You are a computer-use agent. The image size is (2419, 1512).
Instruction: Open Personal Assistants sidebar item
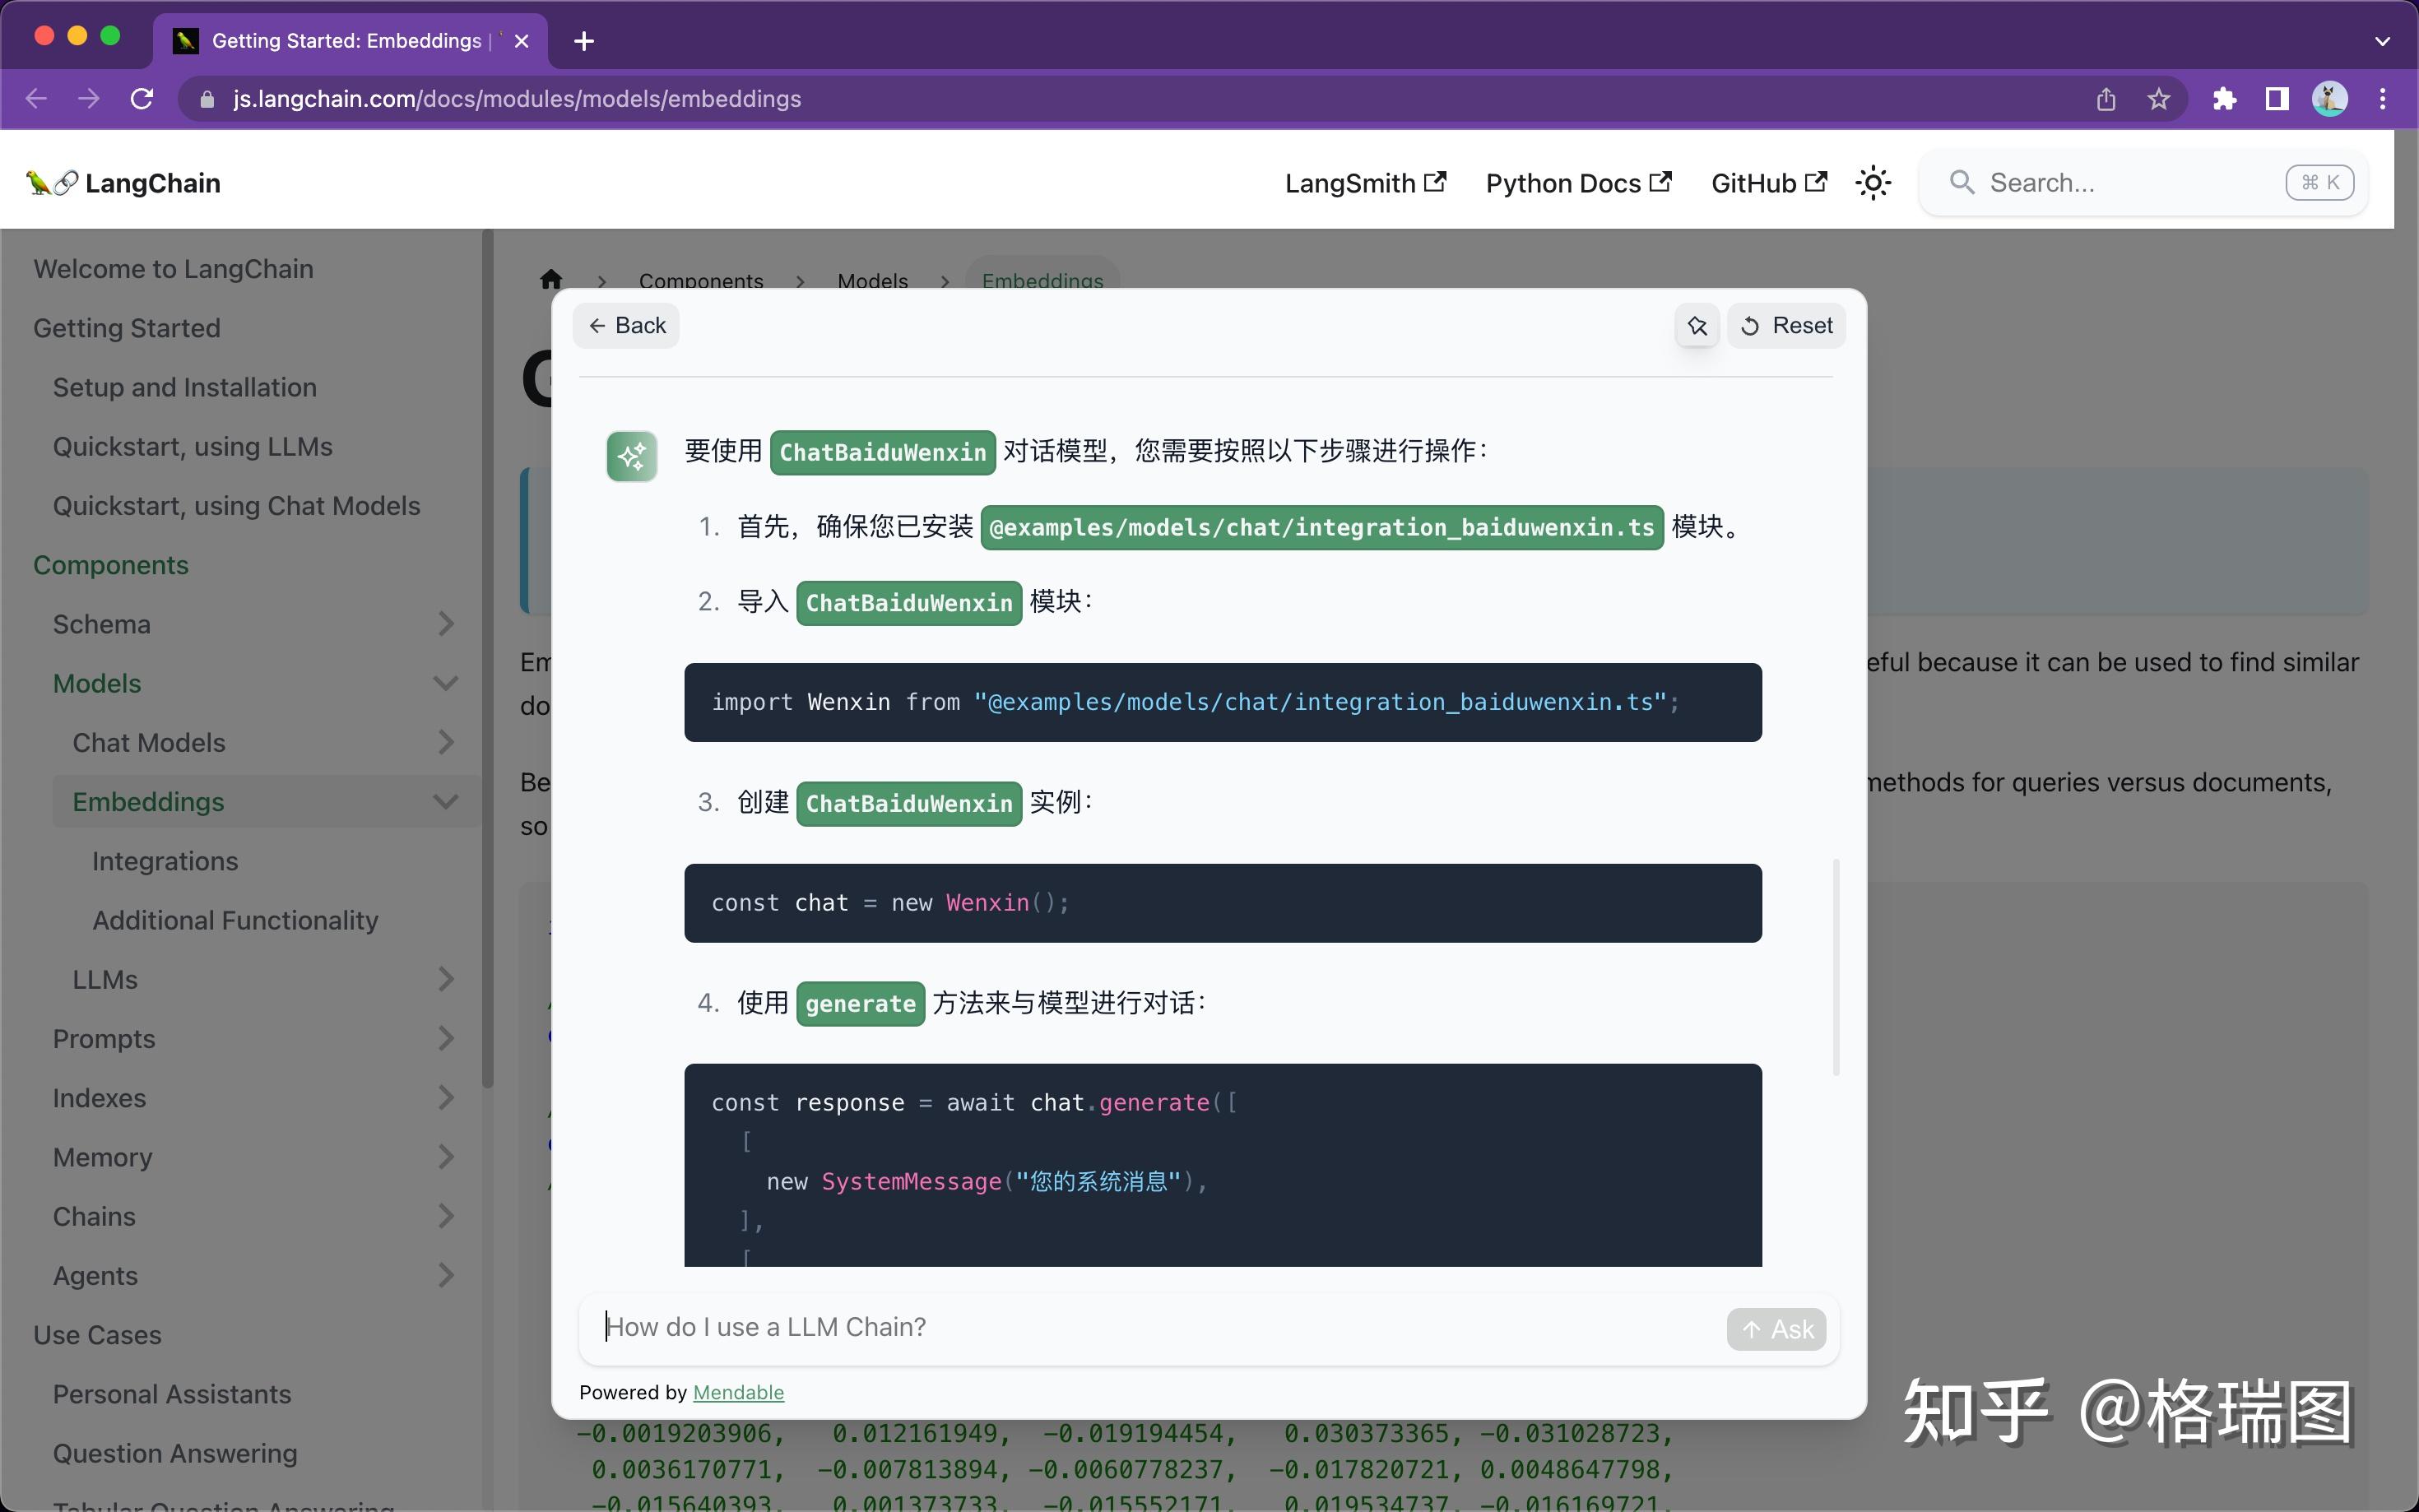pyautogui.click(x=172, y=1394)
